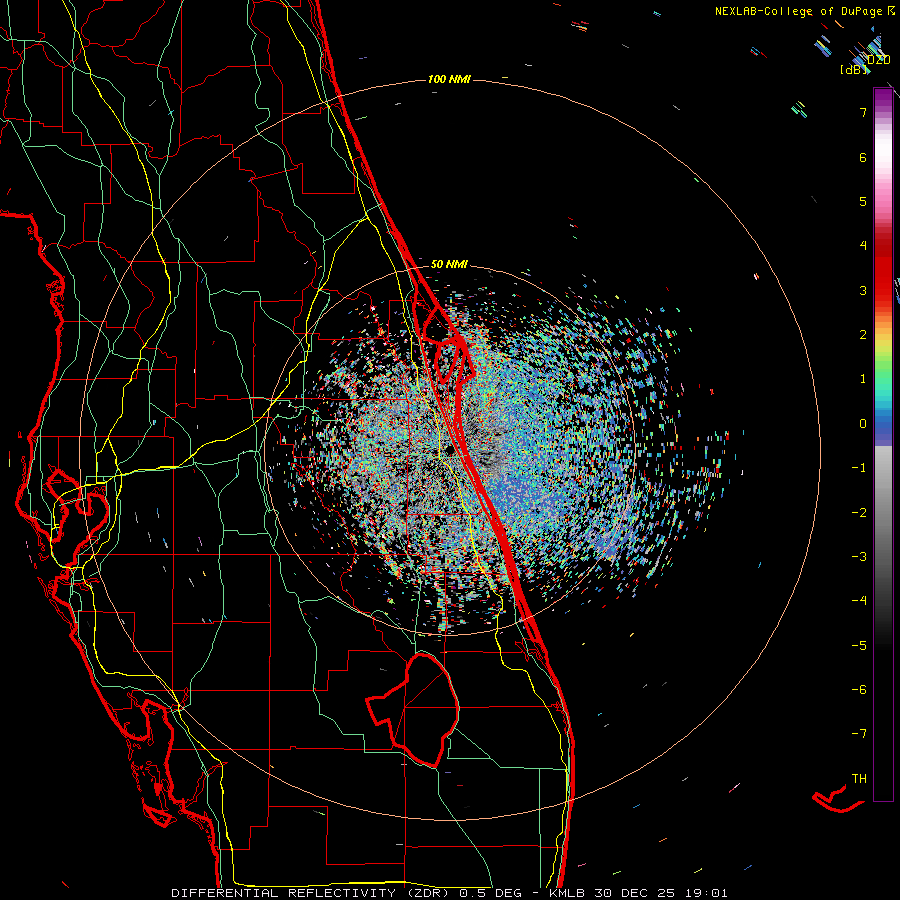Screen dimensions: 900x900
Task: Click the "3" value on the dB scale
Action: (863, 290)
